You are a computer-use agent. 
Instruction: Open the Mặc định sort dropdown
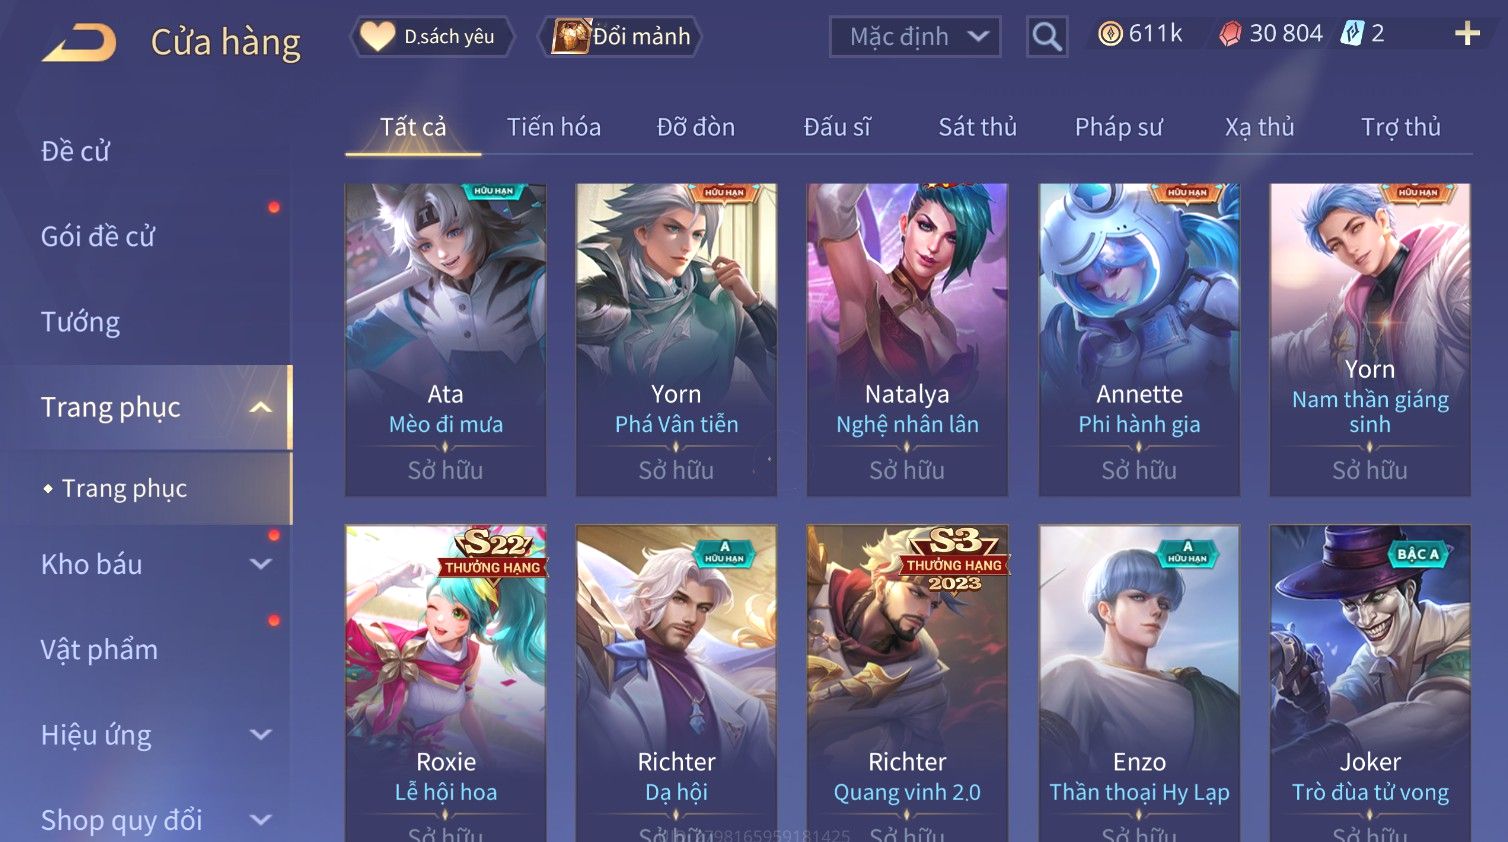coord(915,37)
